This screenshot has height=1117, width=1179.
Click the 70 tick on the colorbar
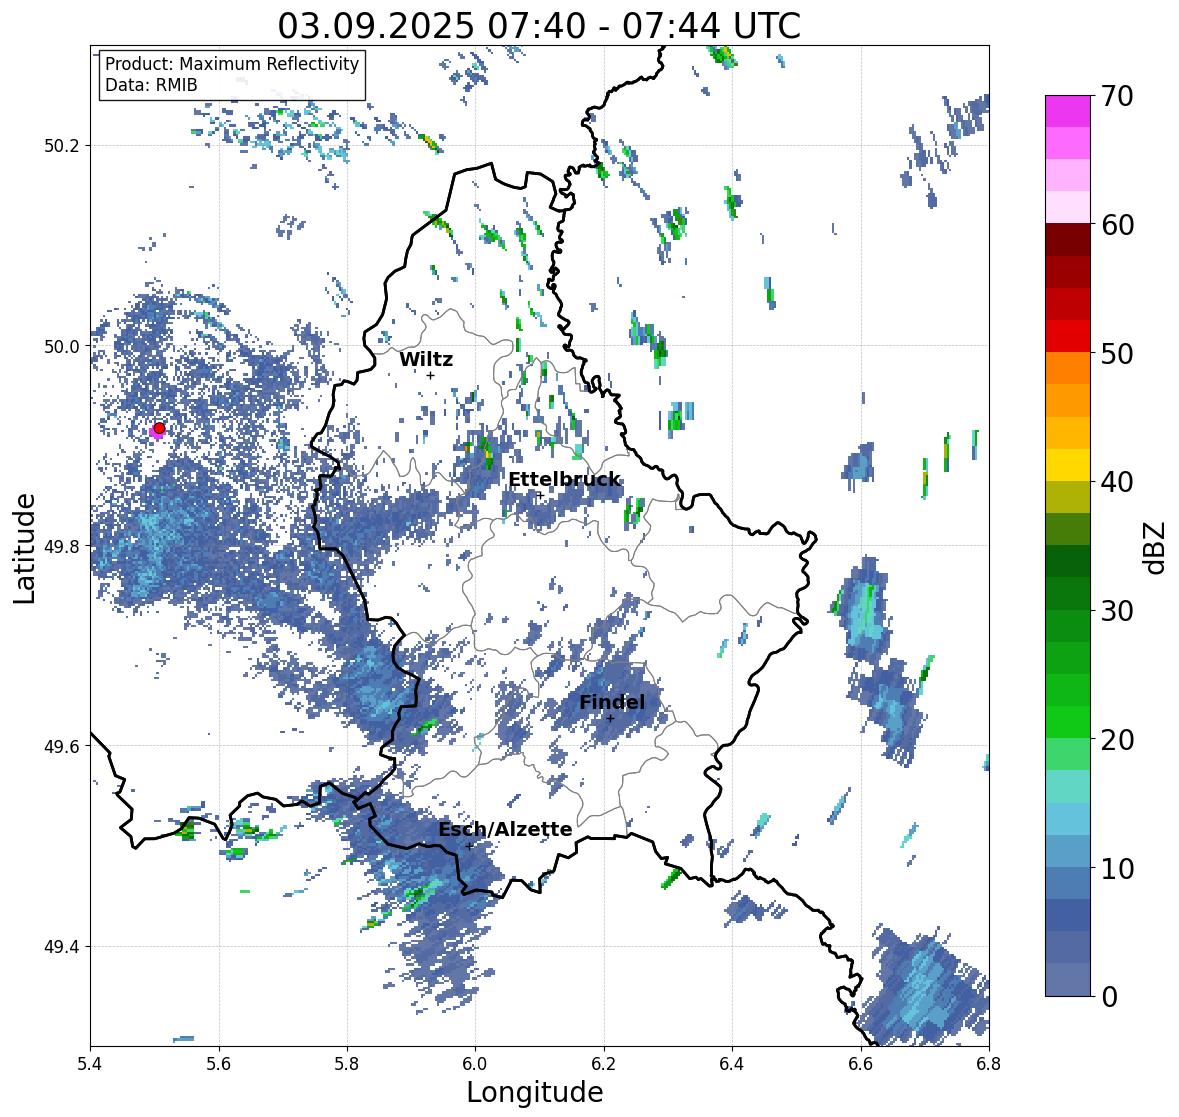(1117, 96)
